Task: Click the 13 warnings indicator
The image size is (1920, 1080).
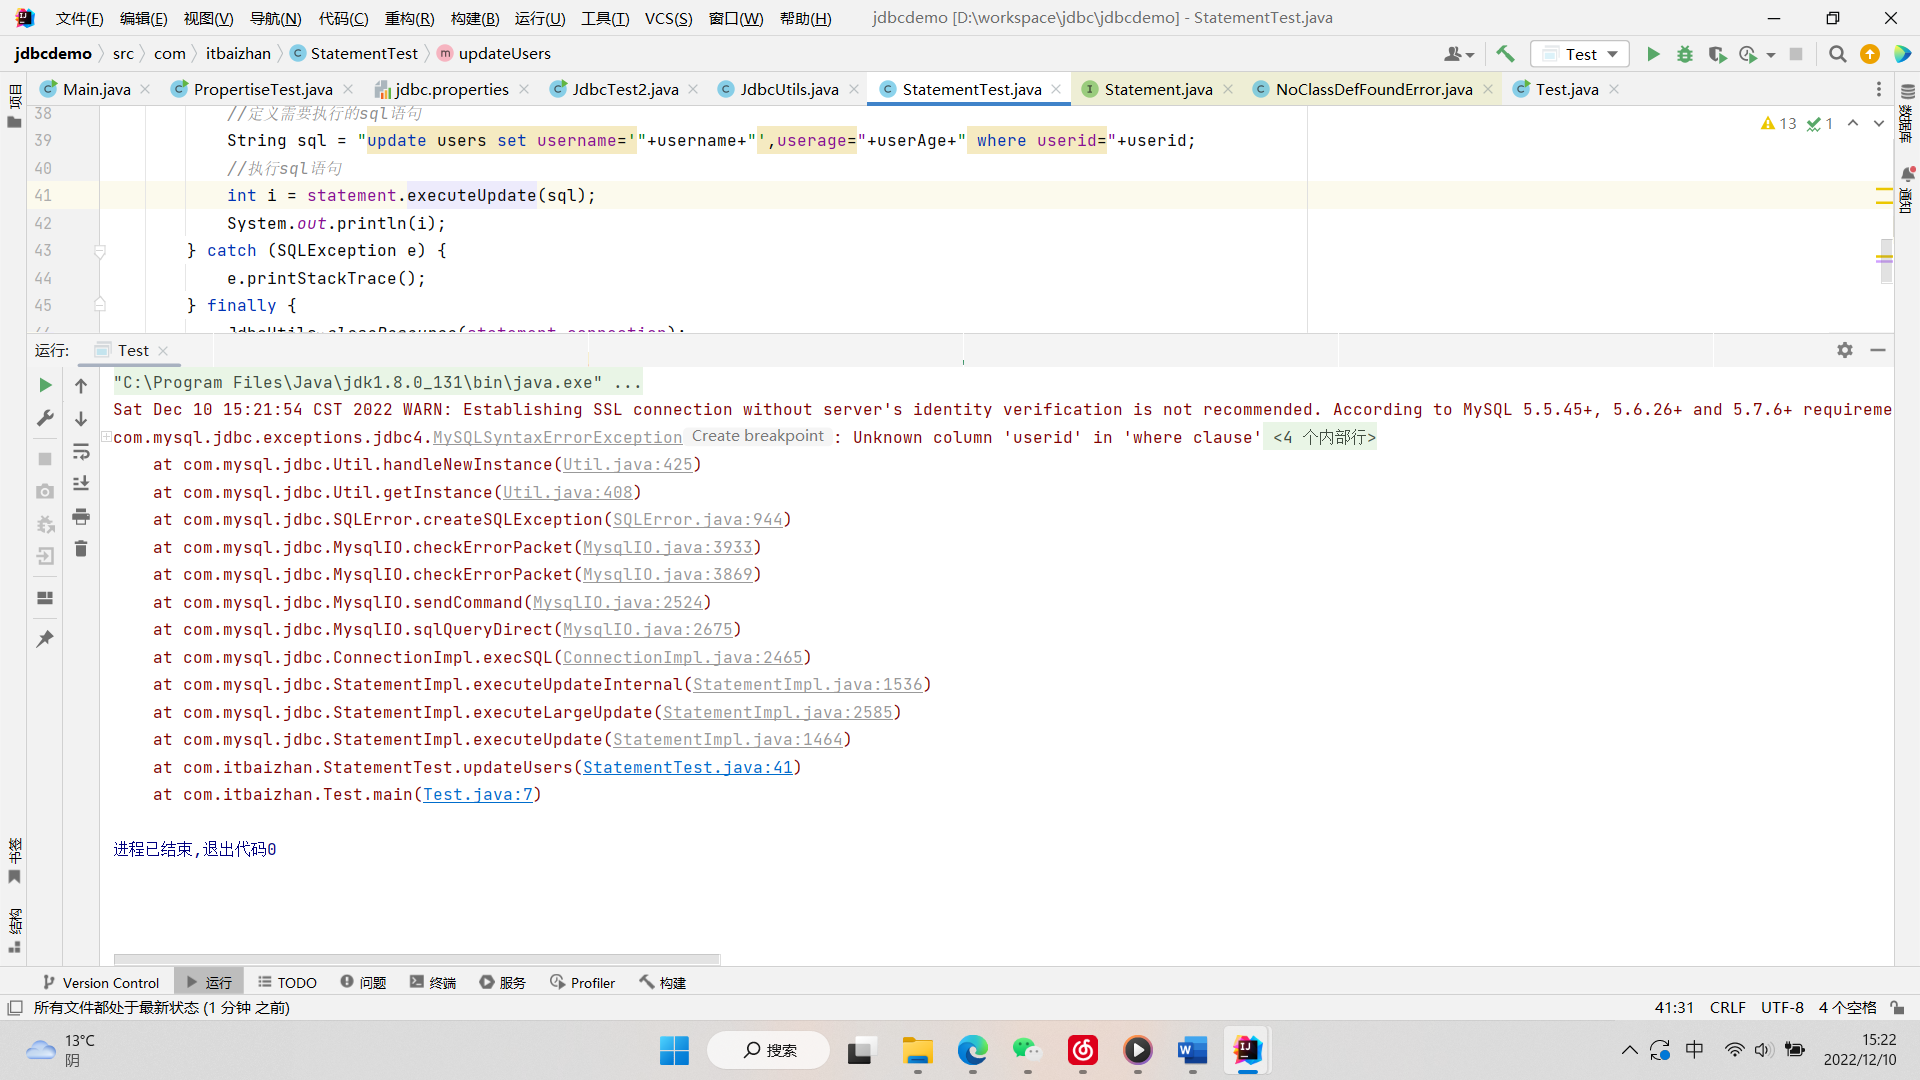Action: pyautogui.click(x=1779, y=123)
